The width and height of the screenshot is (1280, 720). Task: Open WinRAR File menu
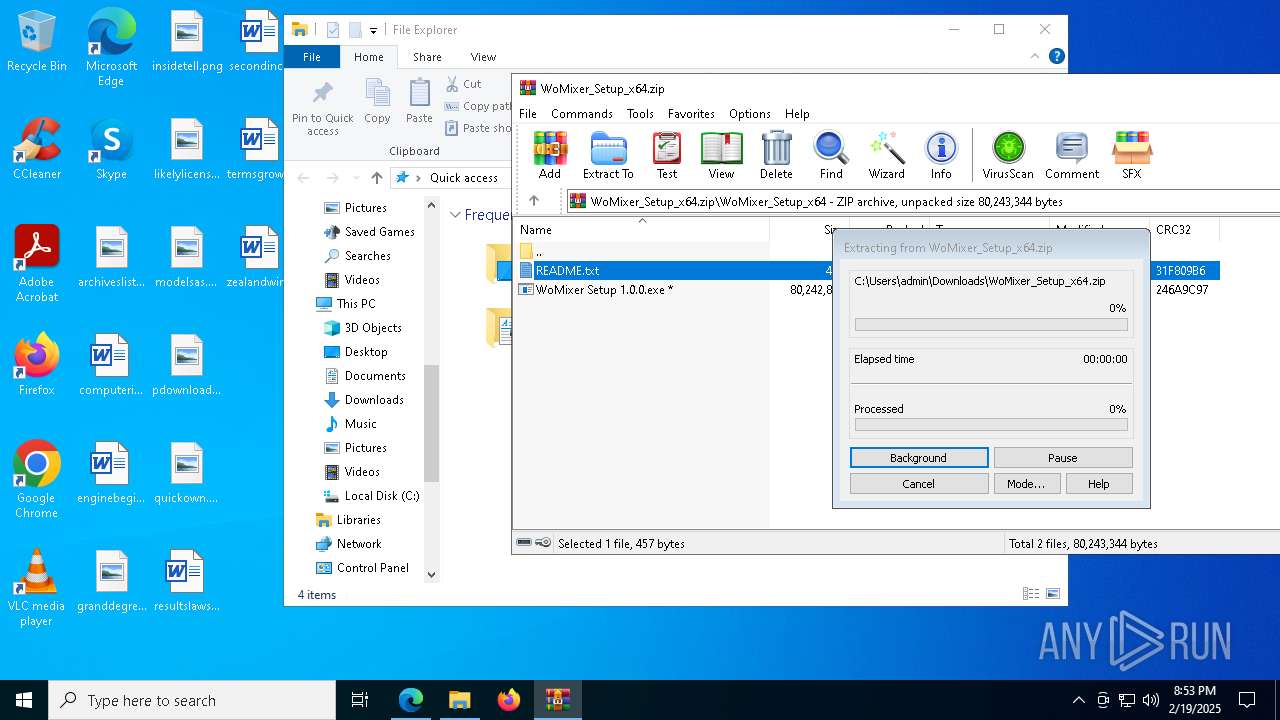[x=528, y=114]
